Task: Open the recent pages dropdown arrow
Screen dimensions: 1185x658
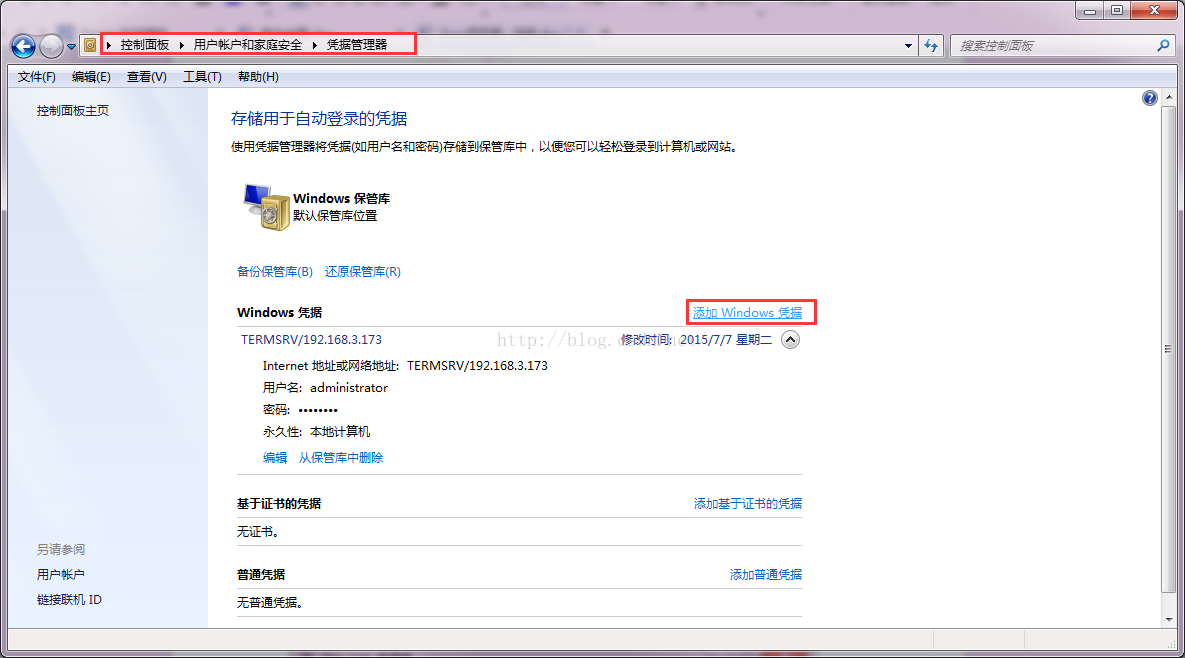Action: click(x=71, y=47)
